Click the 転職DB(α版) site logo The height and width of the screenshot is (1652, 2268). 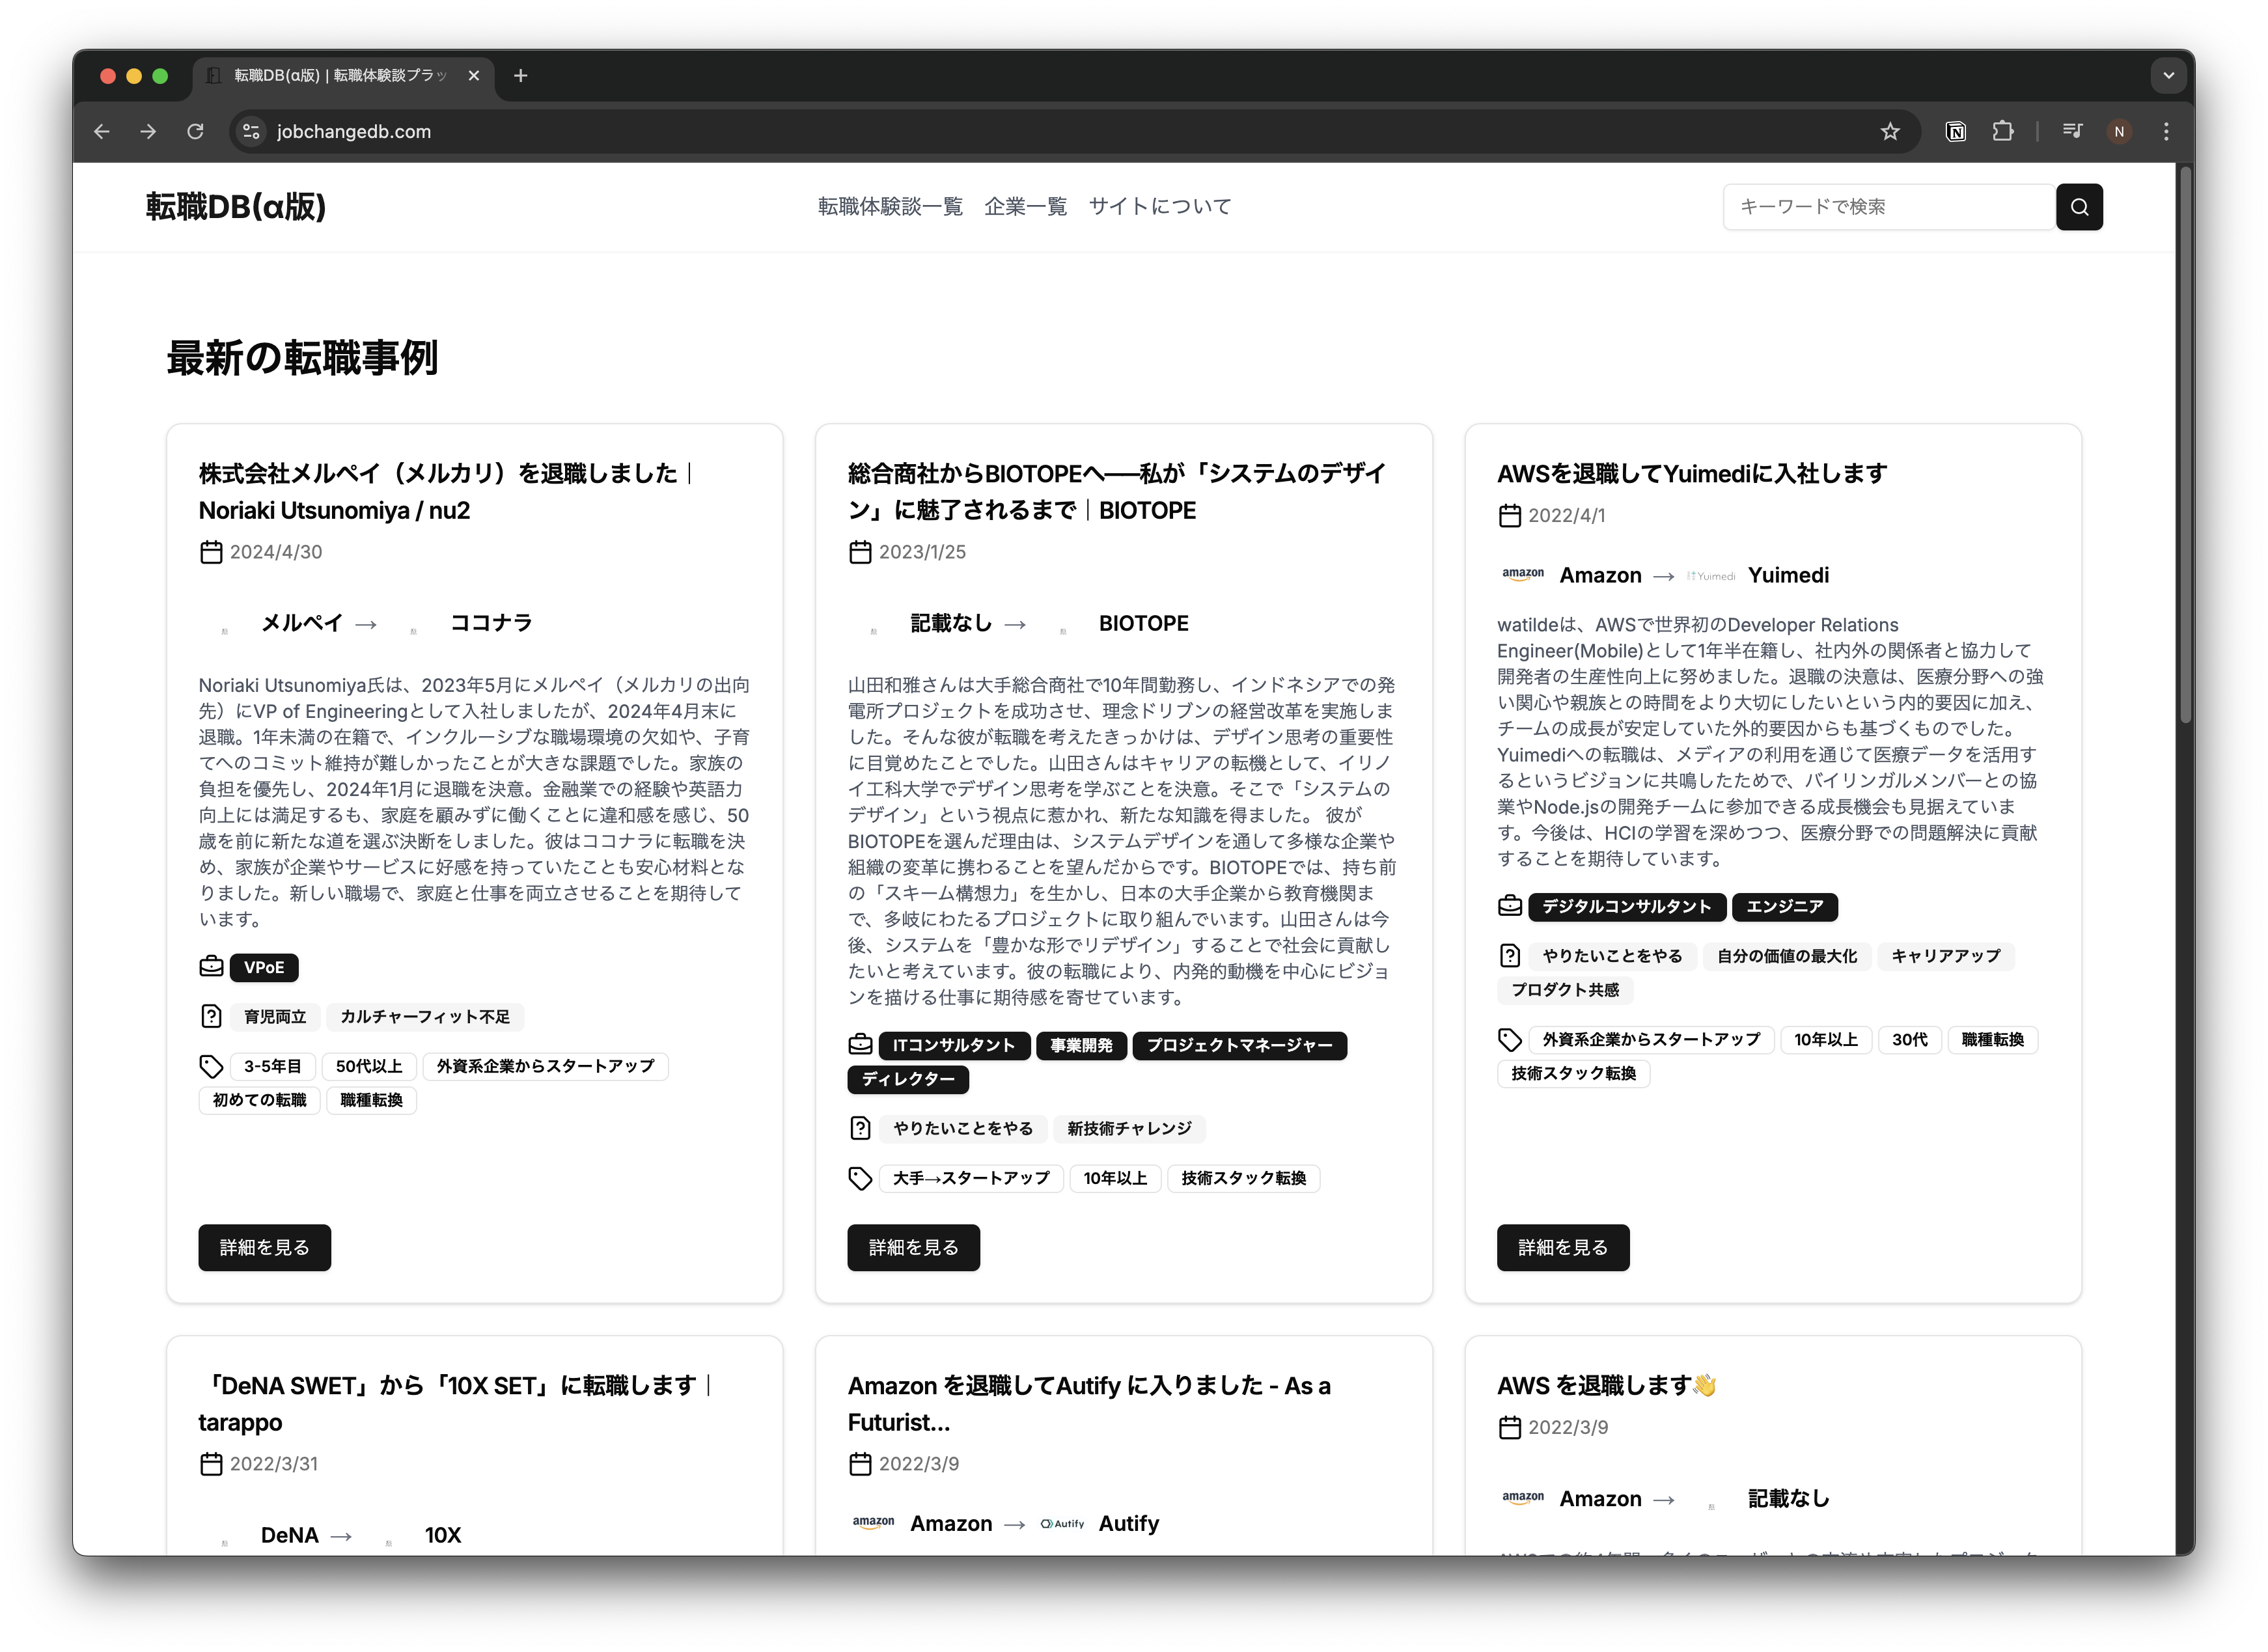pos(236,207)
